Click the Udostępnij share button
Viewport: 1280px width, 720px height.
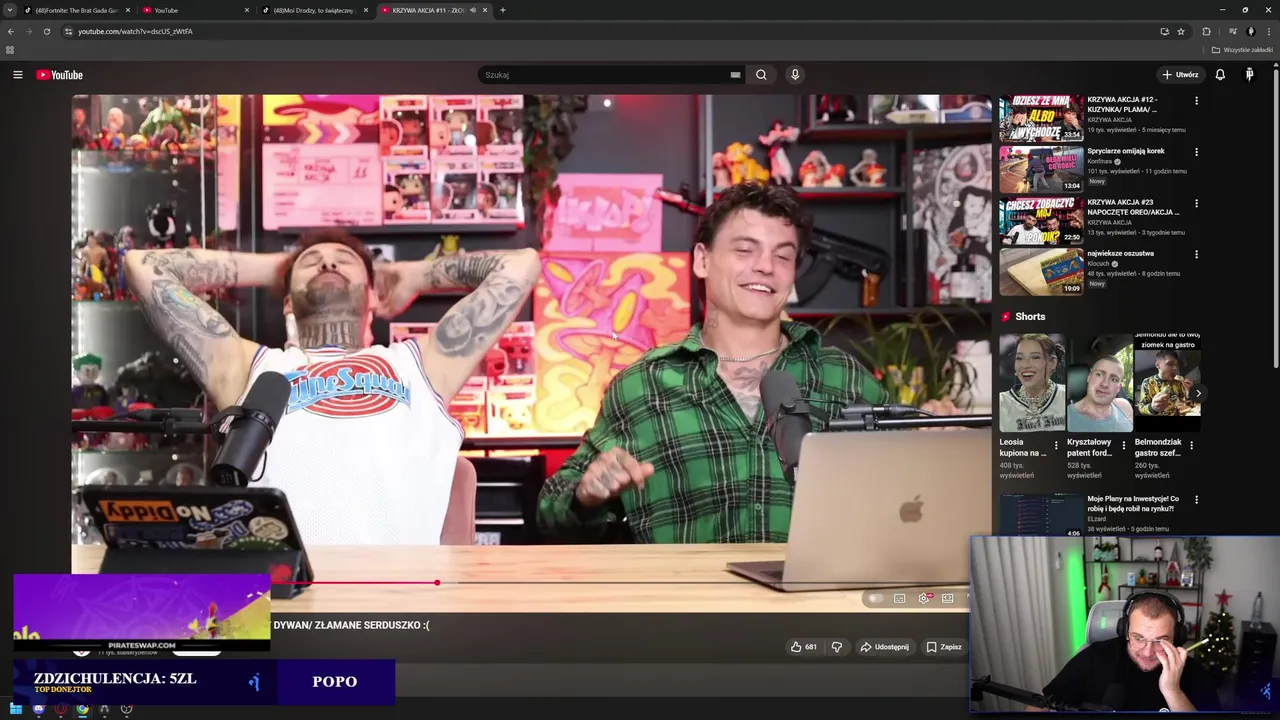885,647
